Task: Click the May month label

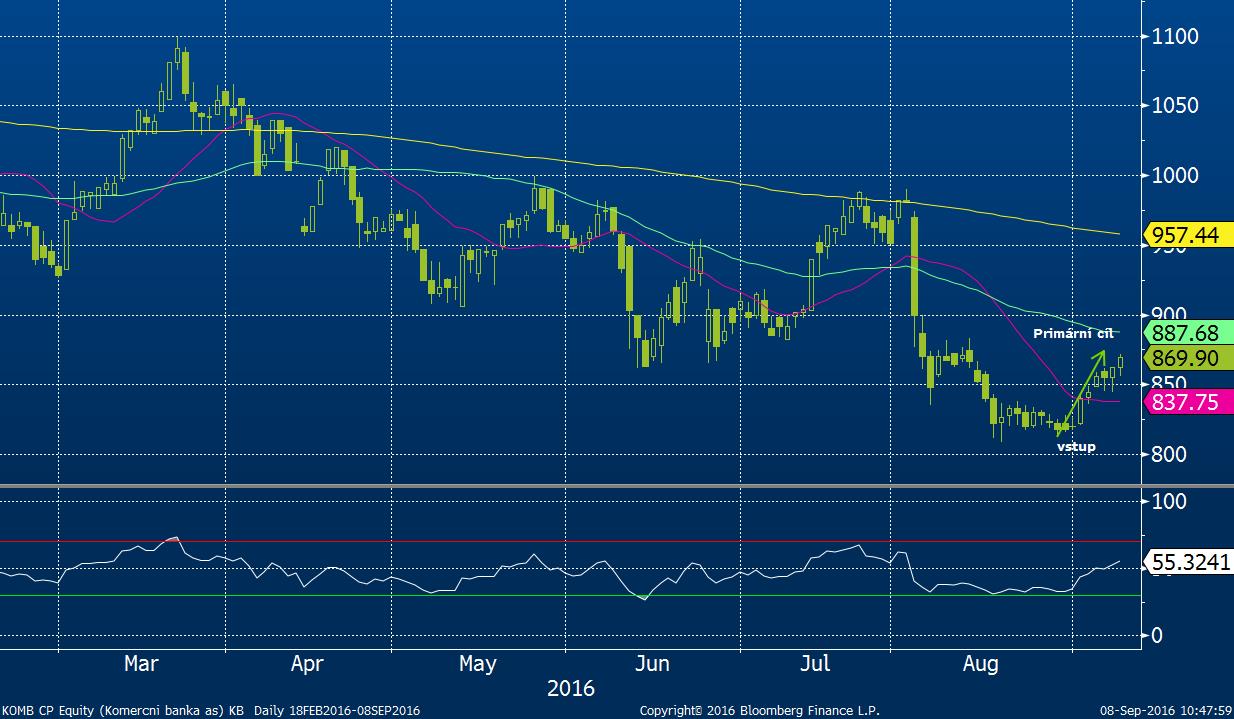Action: 478,663
